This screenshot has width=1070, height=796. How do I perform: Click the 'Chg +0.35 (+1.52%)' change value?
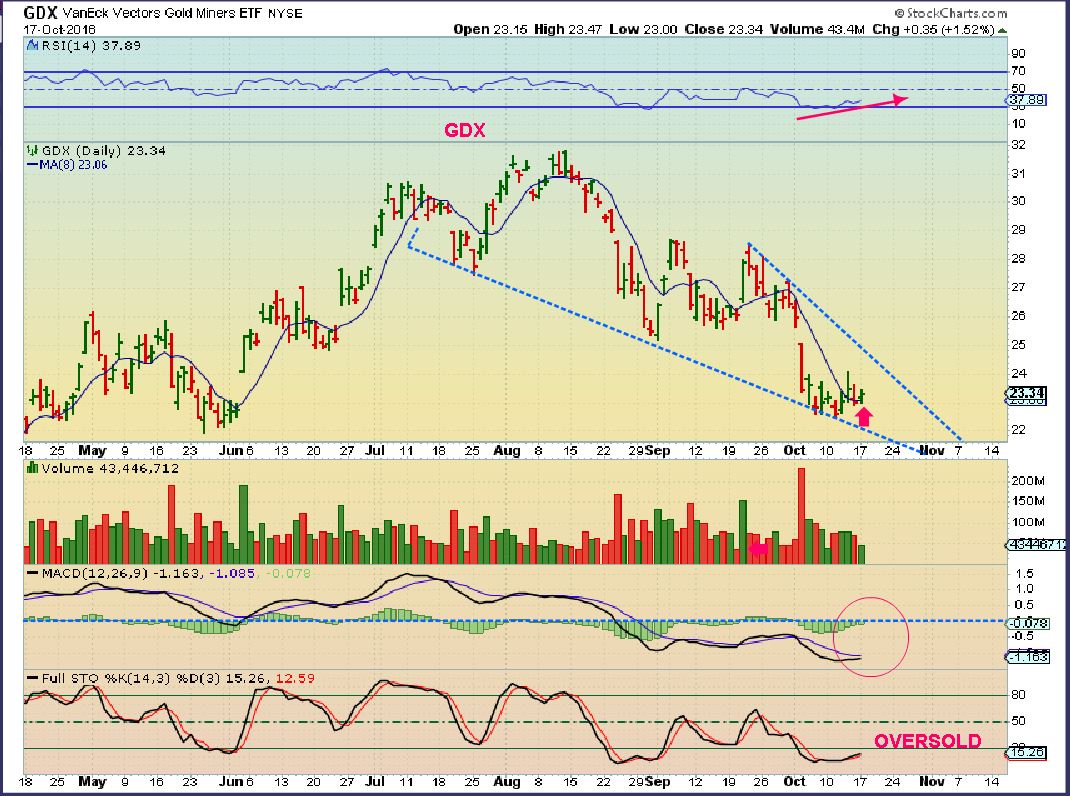tap(933, 29)
